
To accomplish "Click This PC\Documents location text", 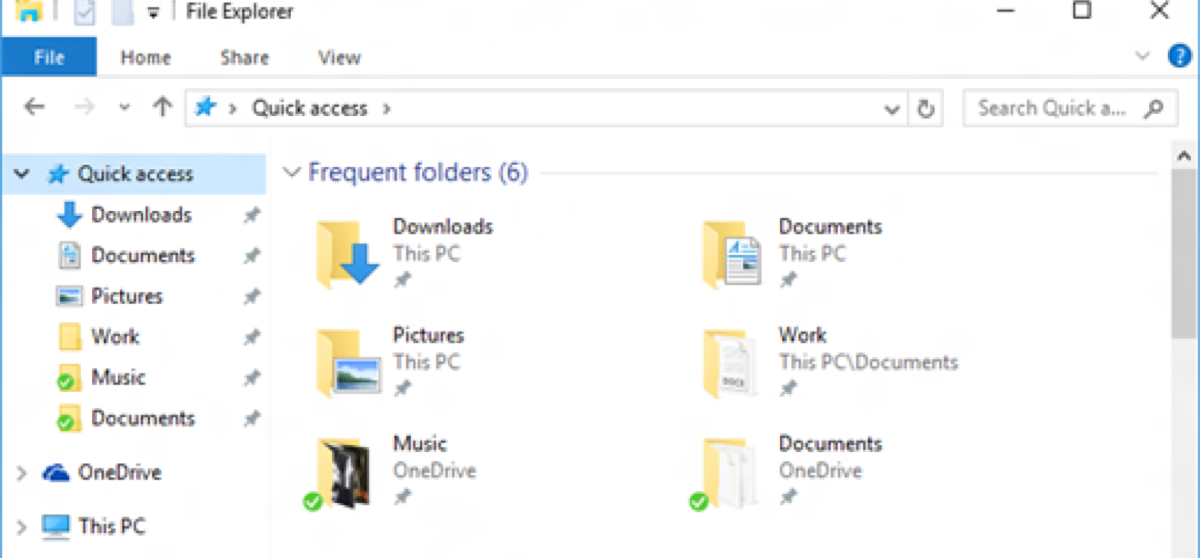I will 869,362.
